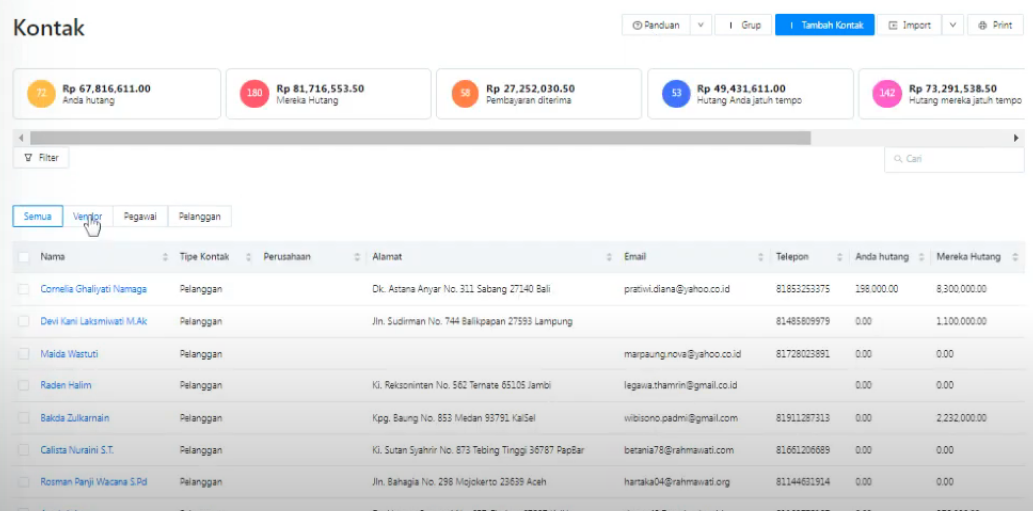
Task: Open contact Raden Halim
Action: [66, 385]
